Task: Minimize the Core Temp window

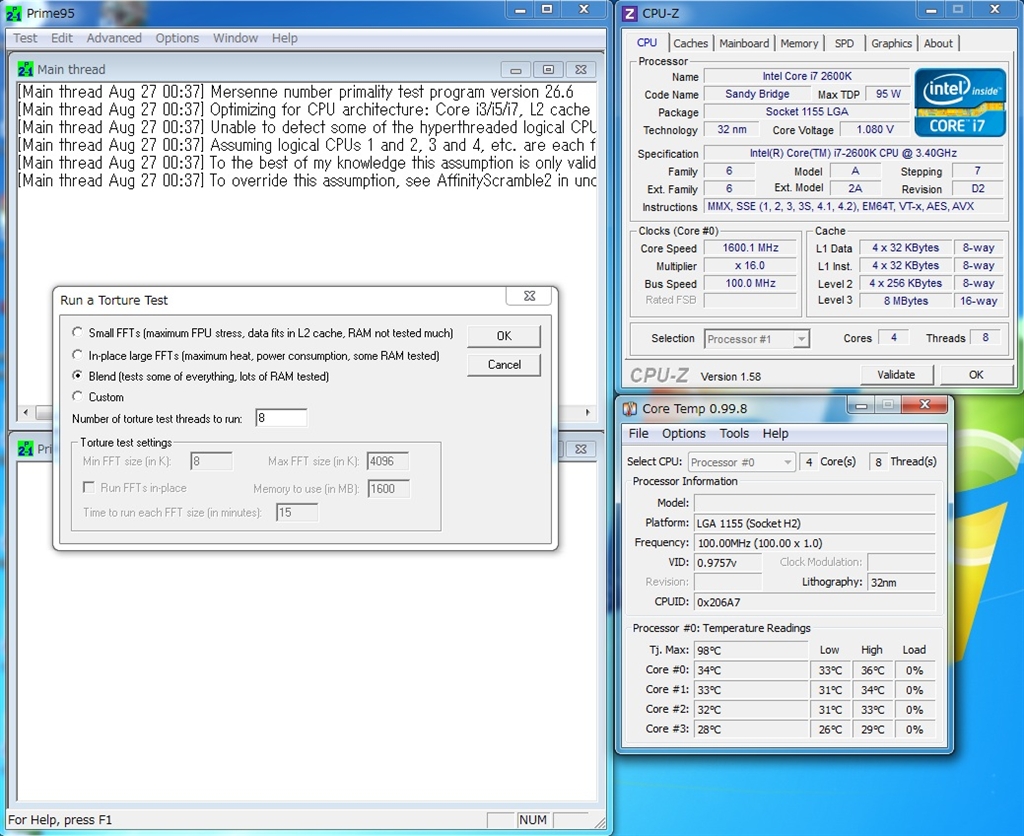Action: tap(859, 407)
